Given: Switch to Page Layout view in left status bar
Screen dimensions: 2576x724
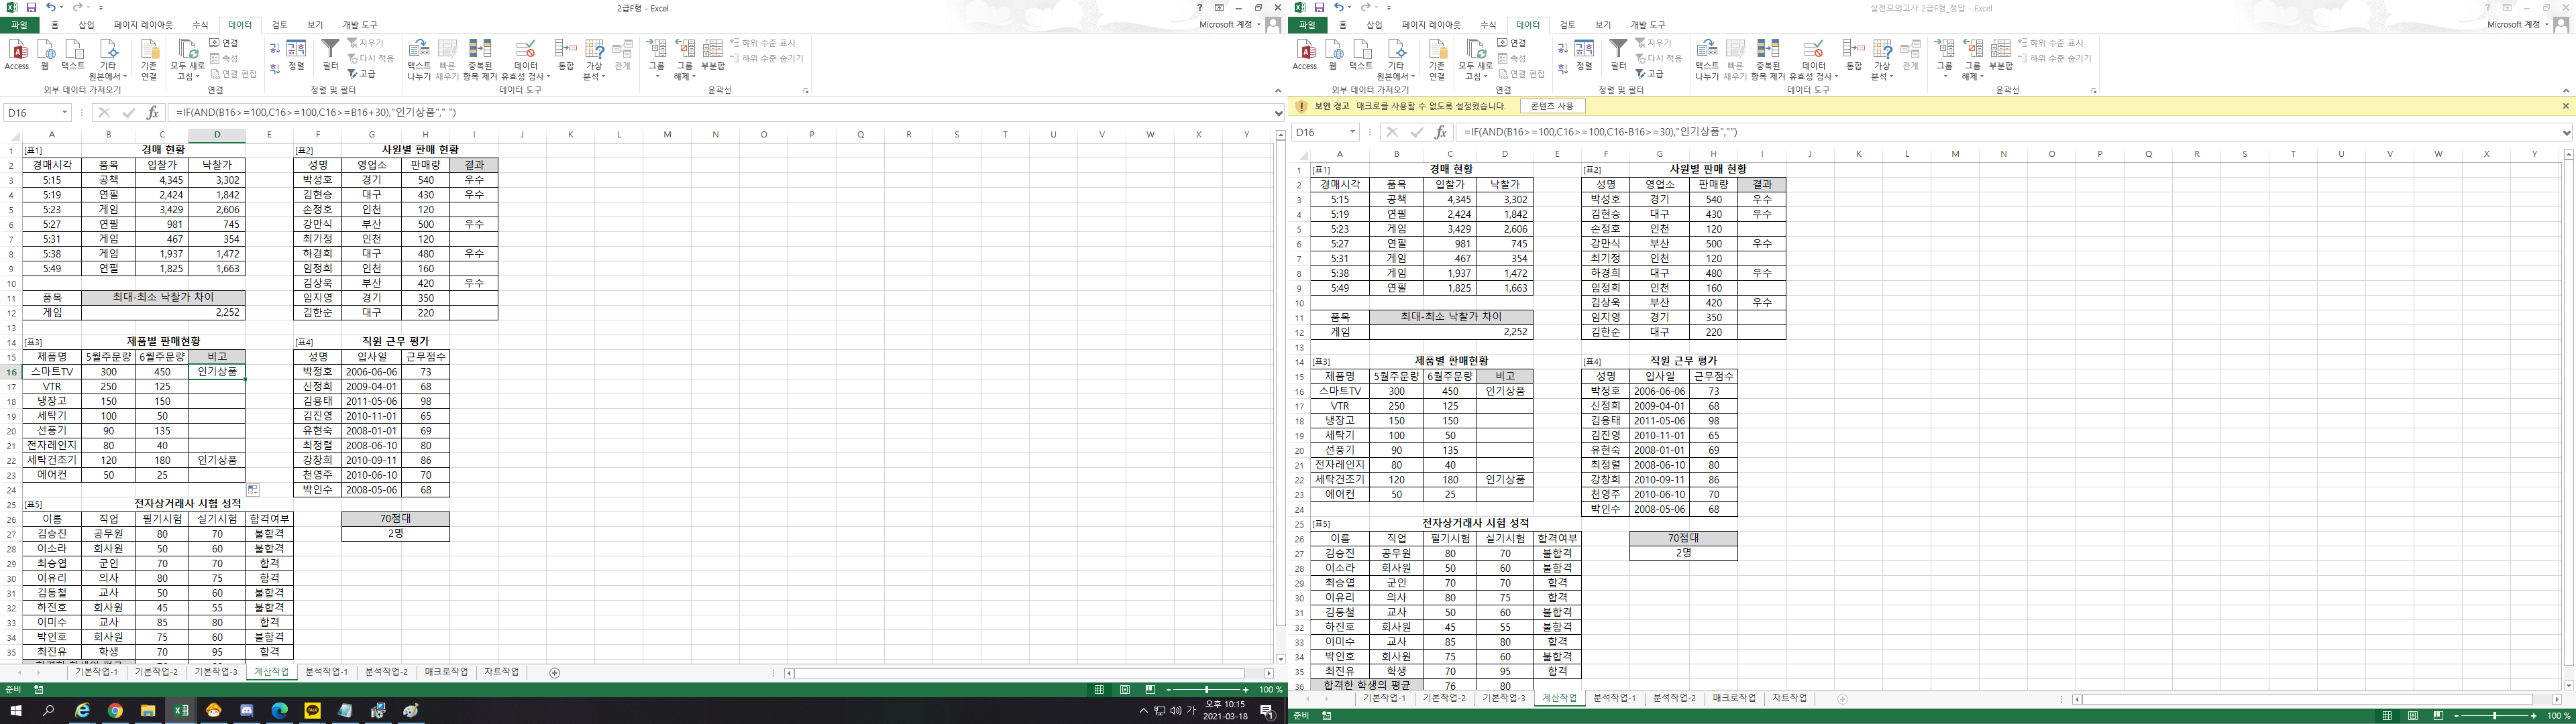Looking at the screenshot, I should (x=1125, y=690).
